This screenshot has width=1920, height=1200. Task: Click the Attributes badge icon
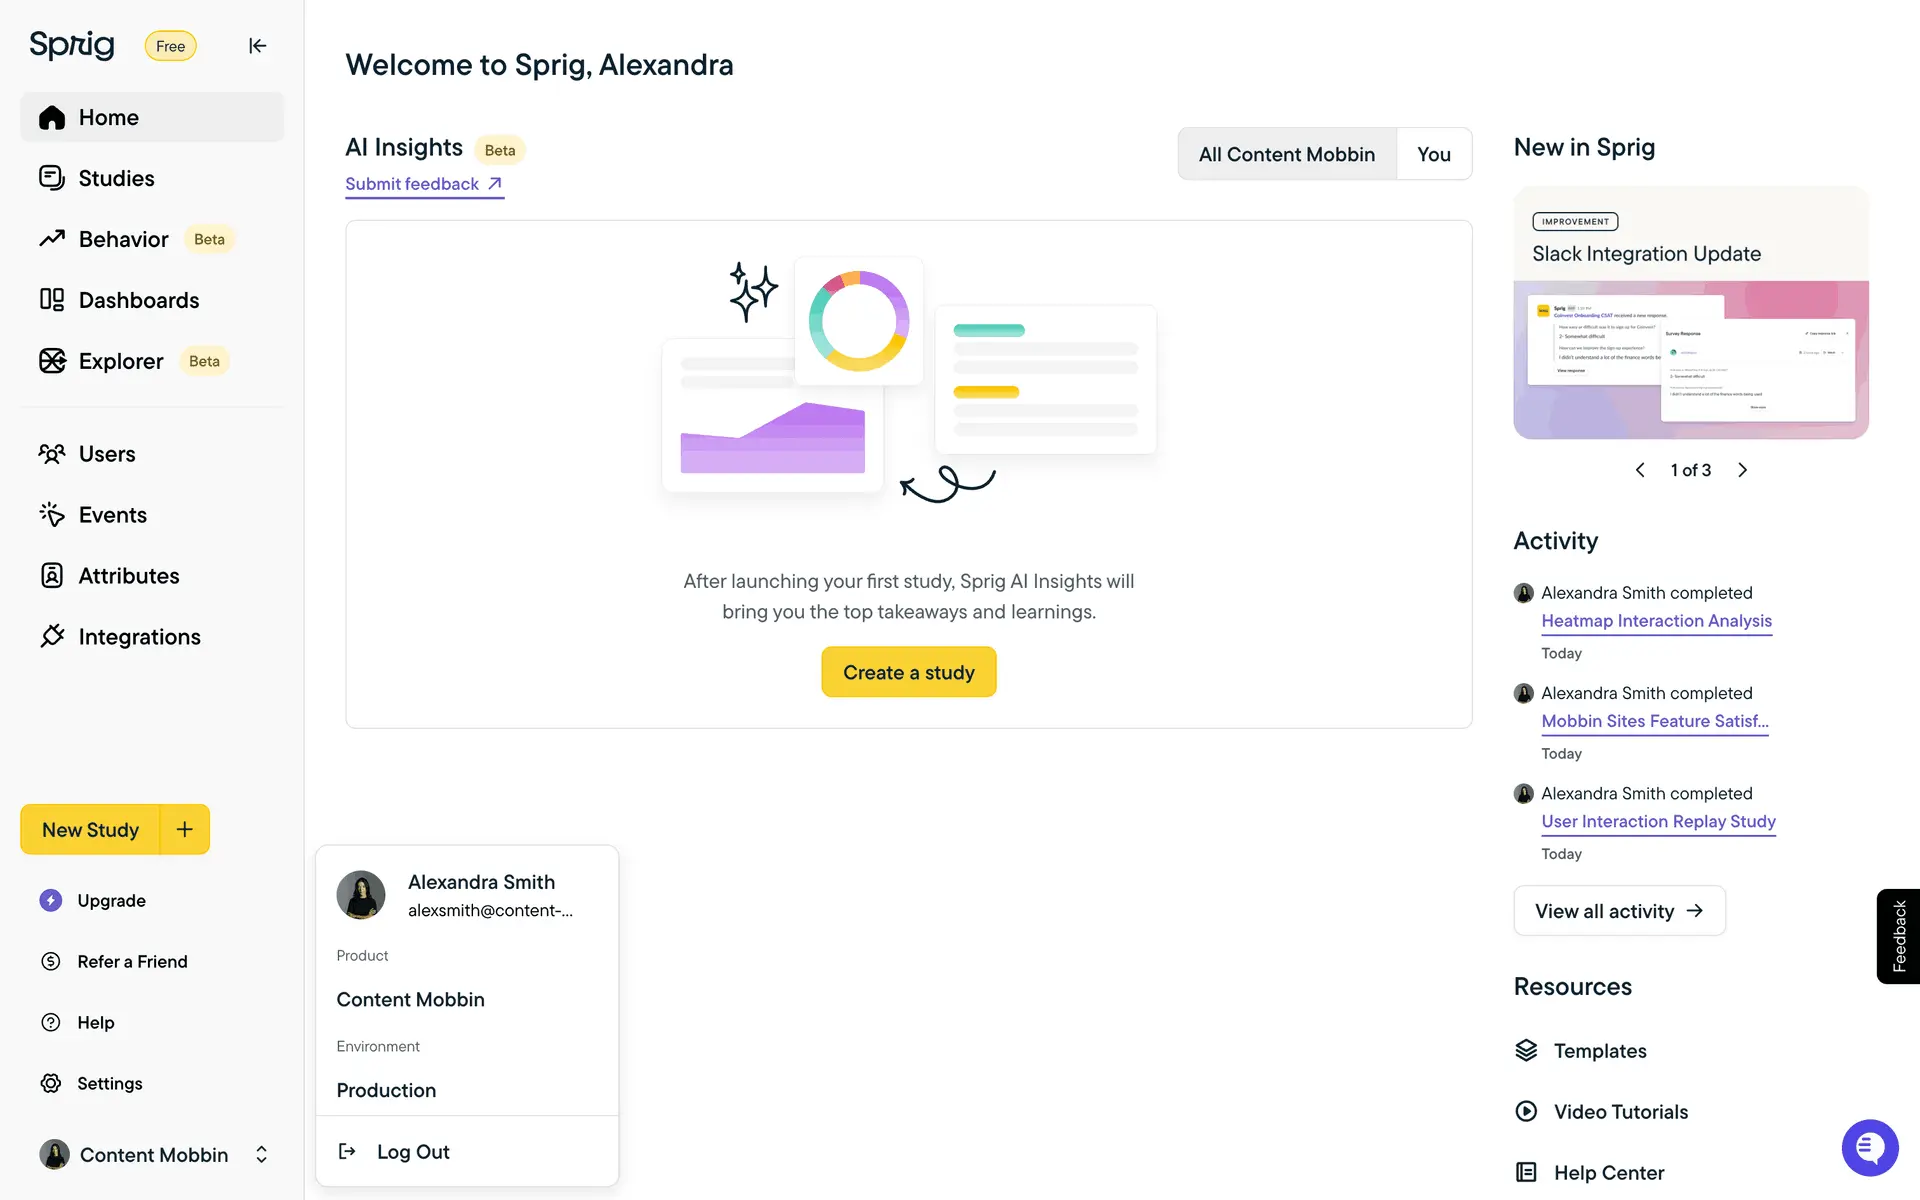click(52, 576)
